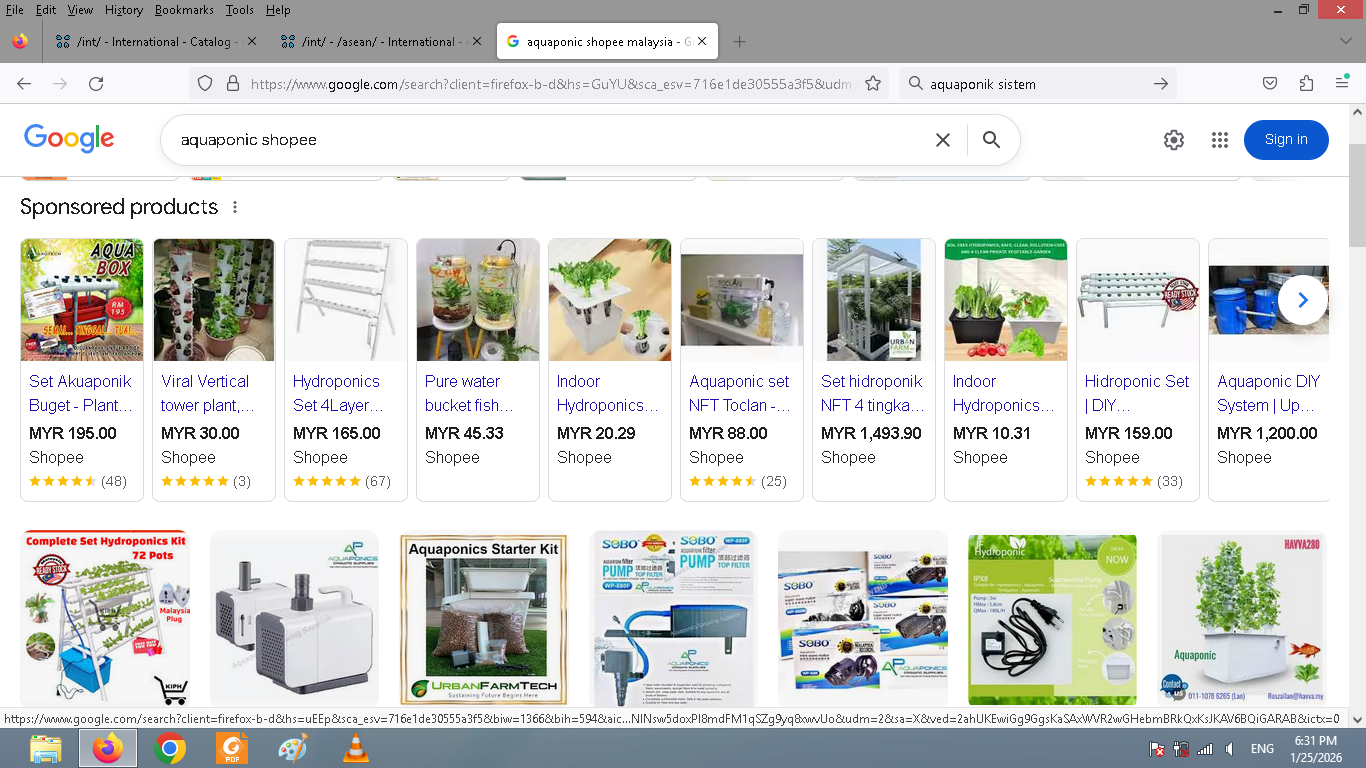Screen dimensions: 1366x768
Task: Open Aquaponic DIY System product link
Action: click(1269, 393)
